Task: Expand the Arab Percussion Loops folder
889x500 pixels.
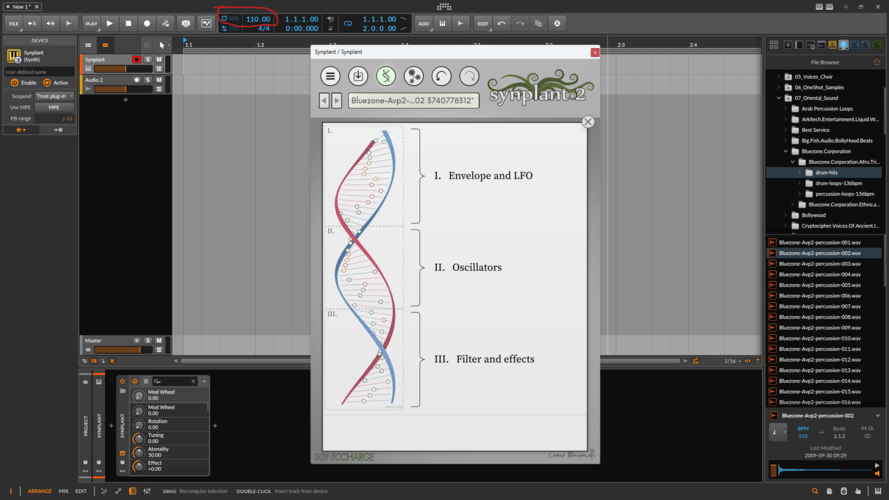Action: 786,109
